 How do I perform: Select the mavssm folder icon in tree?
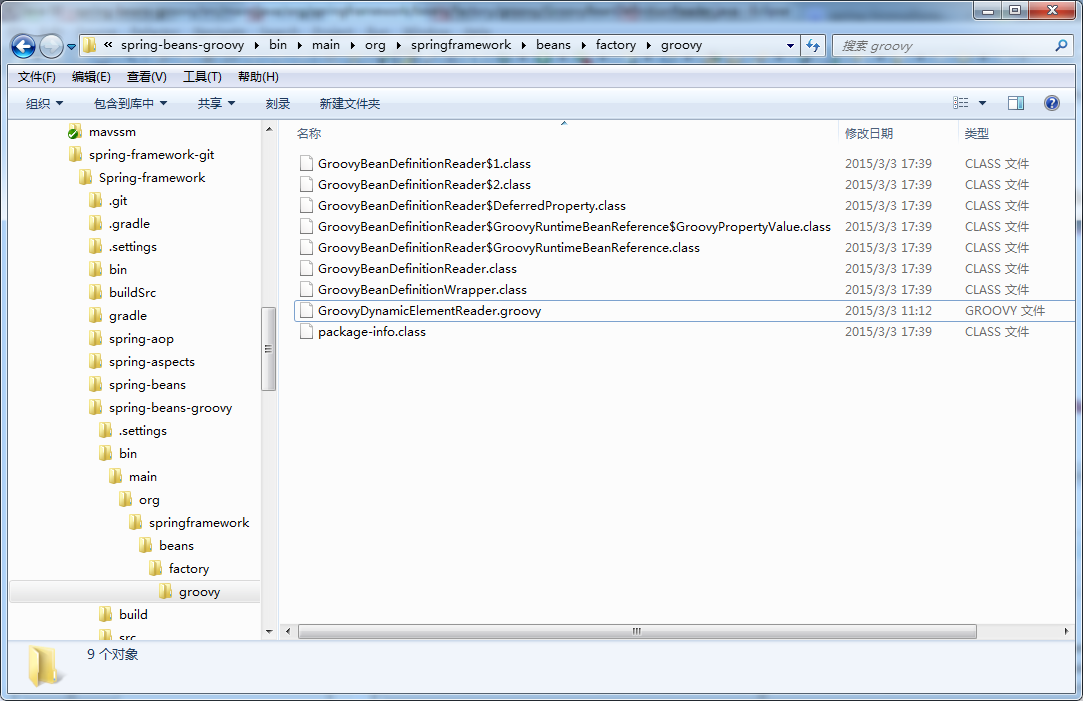point(75,132)
